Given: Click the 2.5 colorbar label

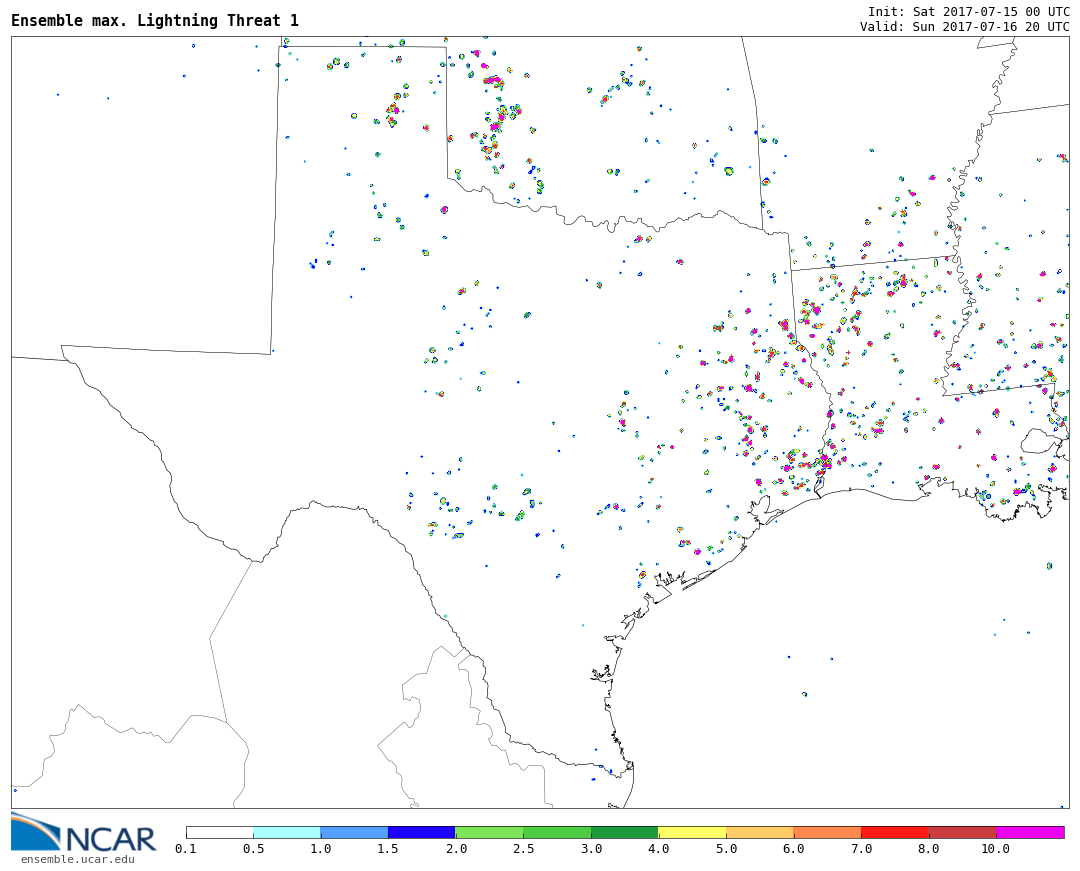Looking at the screenshot, I should tap(523, 849).
